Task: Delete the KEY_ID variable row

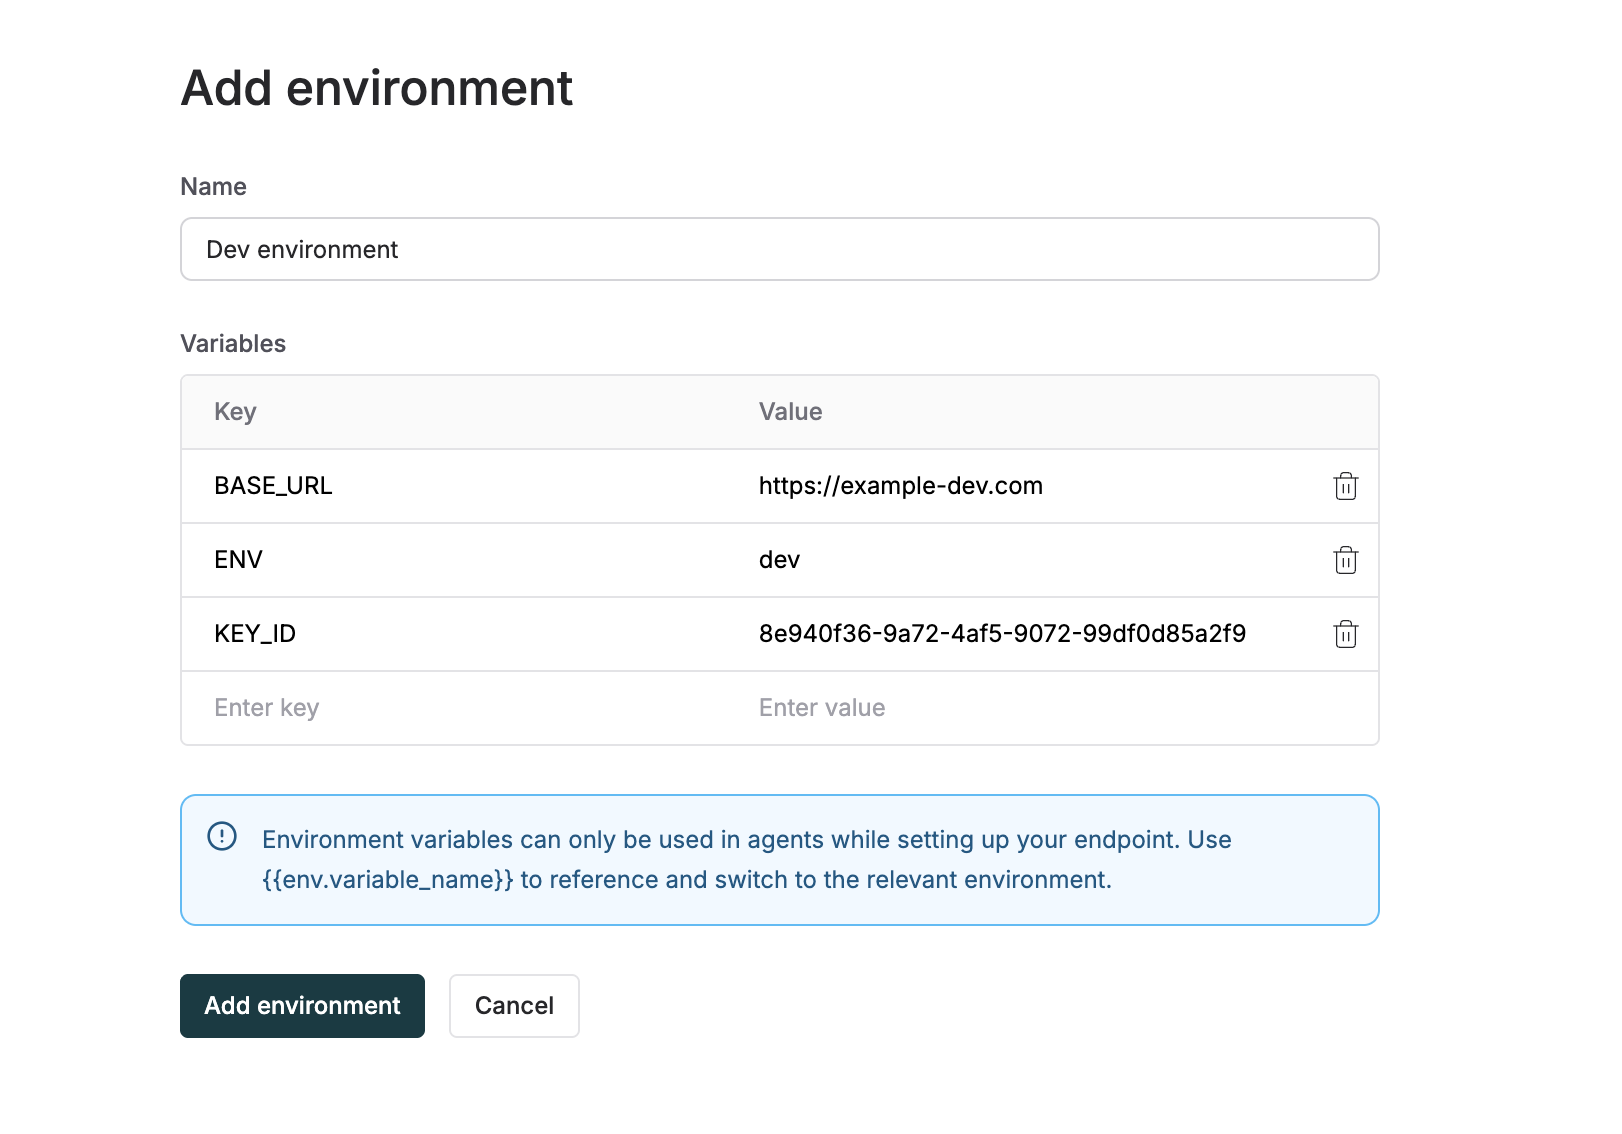Action: [1345, 634]
